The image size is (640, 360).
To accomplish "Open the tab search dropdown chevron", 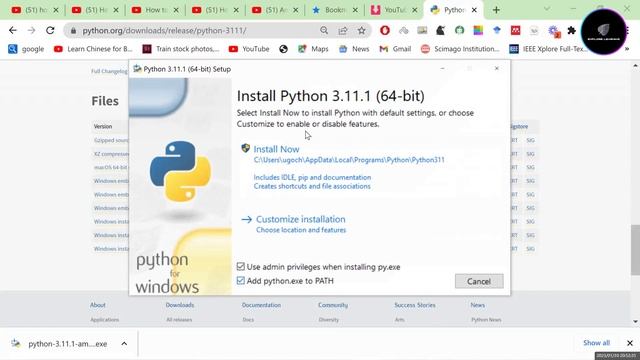I will [x=547, y=9].
